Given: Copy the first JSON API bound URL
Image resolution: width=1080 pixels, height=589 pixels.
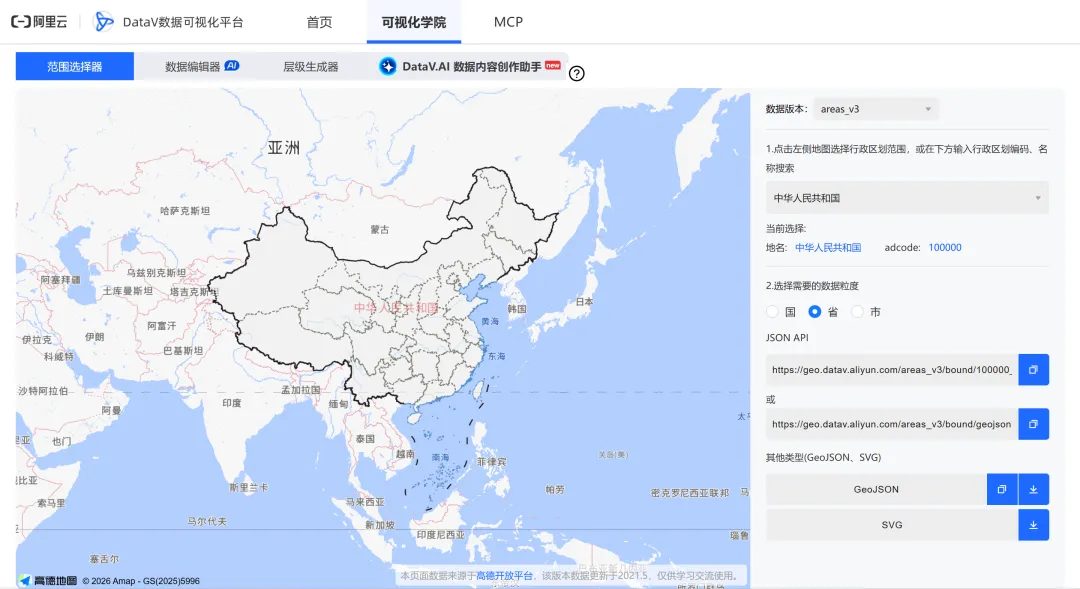Looking at the screenshot, I should point(1033,370).
